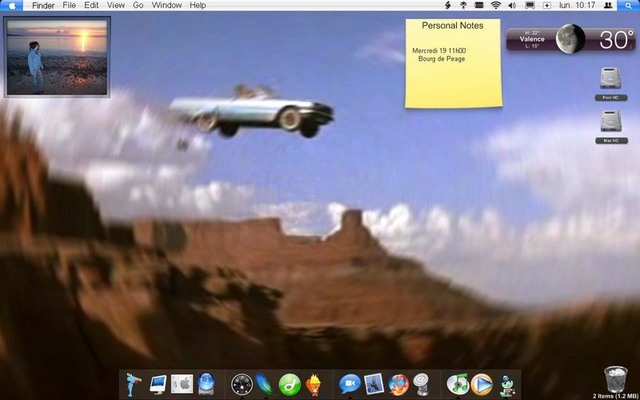The height and width of the screenshot is (400, 640).
Task: Open the Go menu
Action: (x=138, y=5)
